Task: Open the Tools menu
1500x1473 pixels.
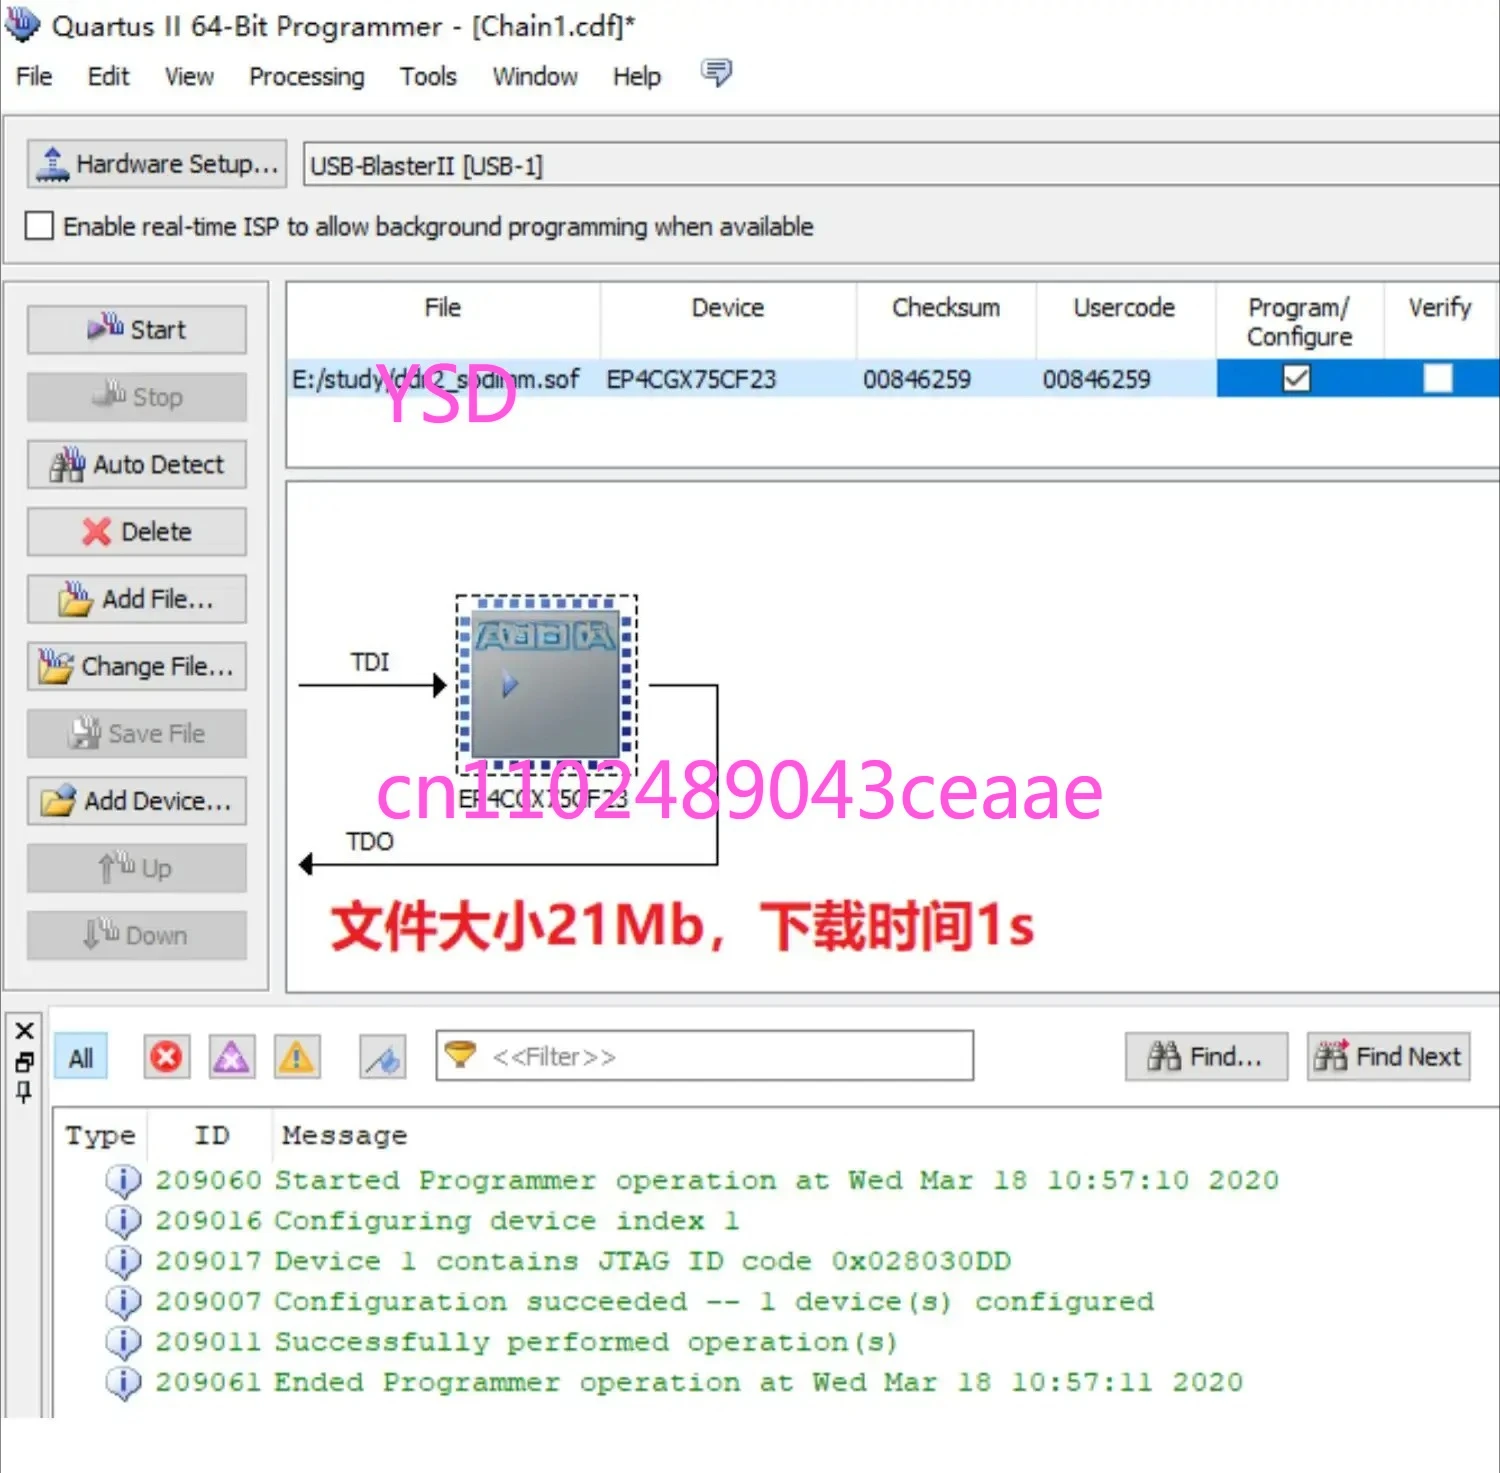Action: (428, 76)
